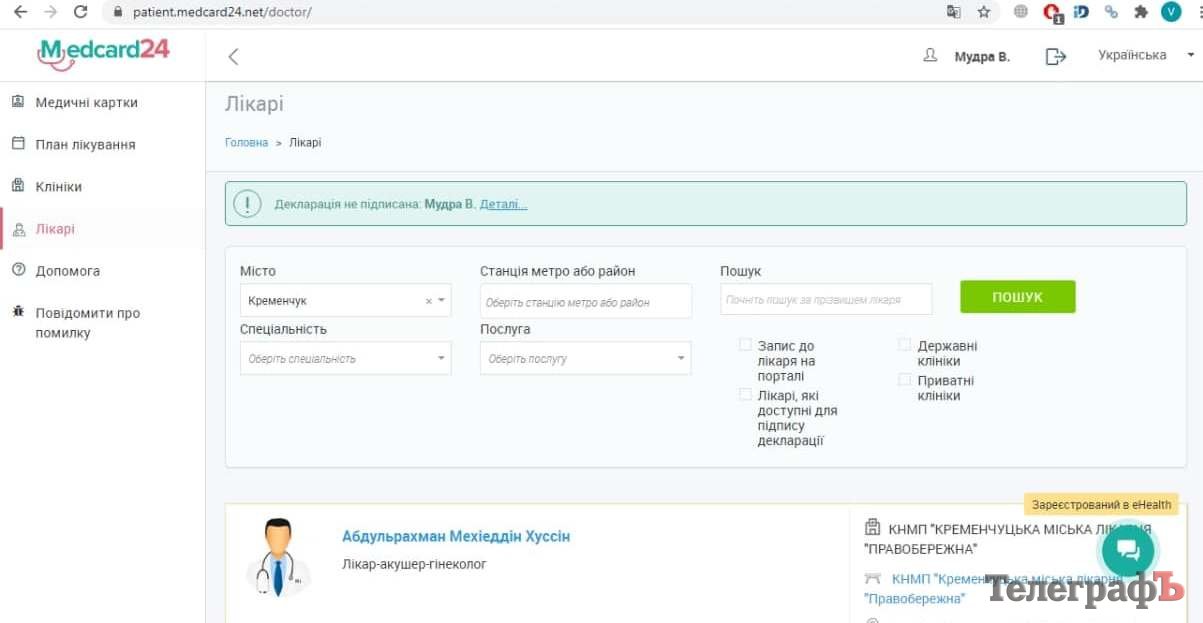Image resolution: width=1203 pixels, height=623 pixels.
Task: Open 'Медичні картки' in the sidebar
Action: [86, 103]
